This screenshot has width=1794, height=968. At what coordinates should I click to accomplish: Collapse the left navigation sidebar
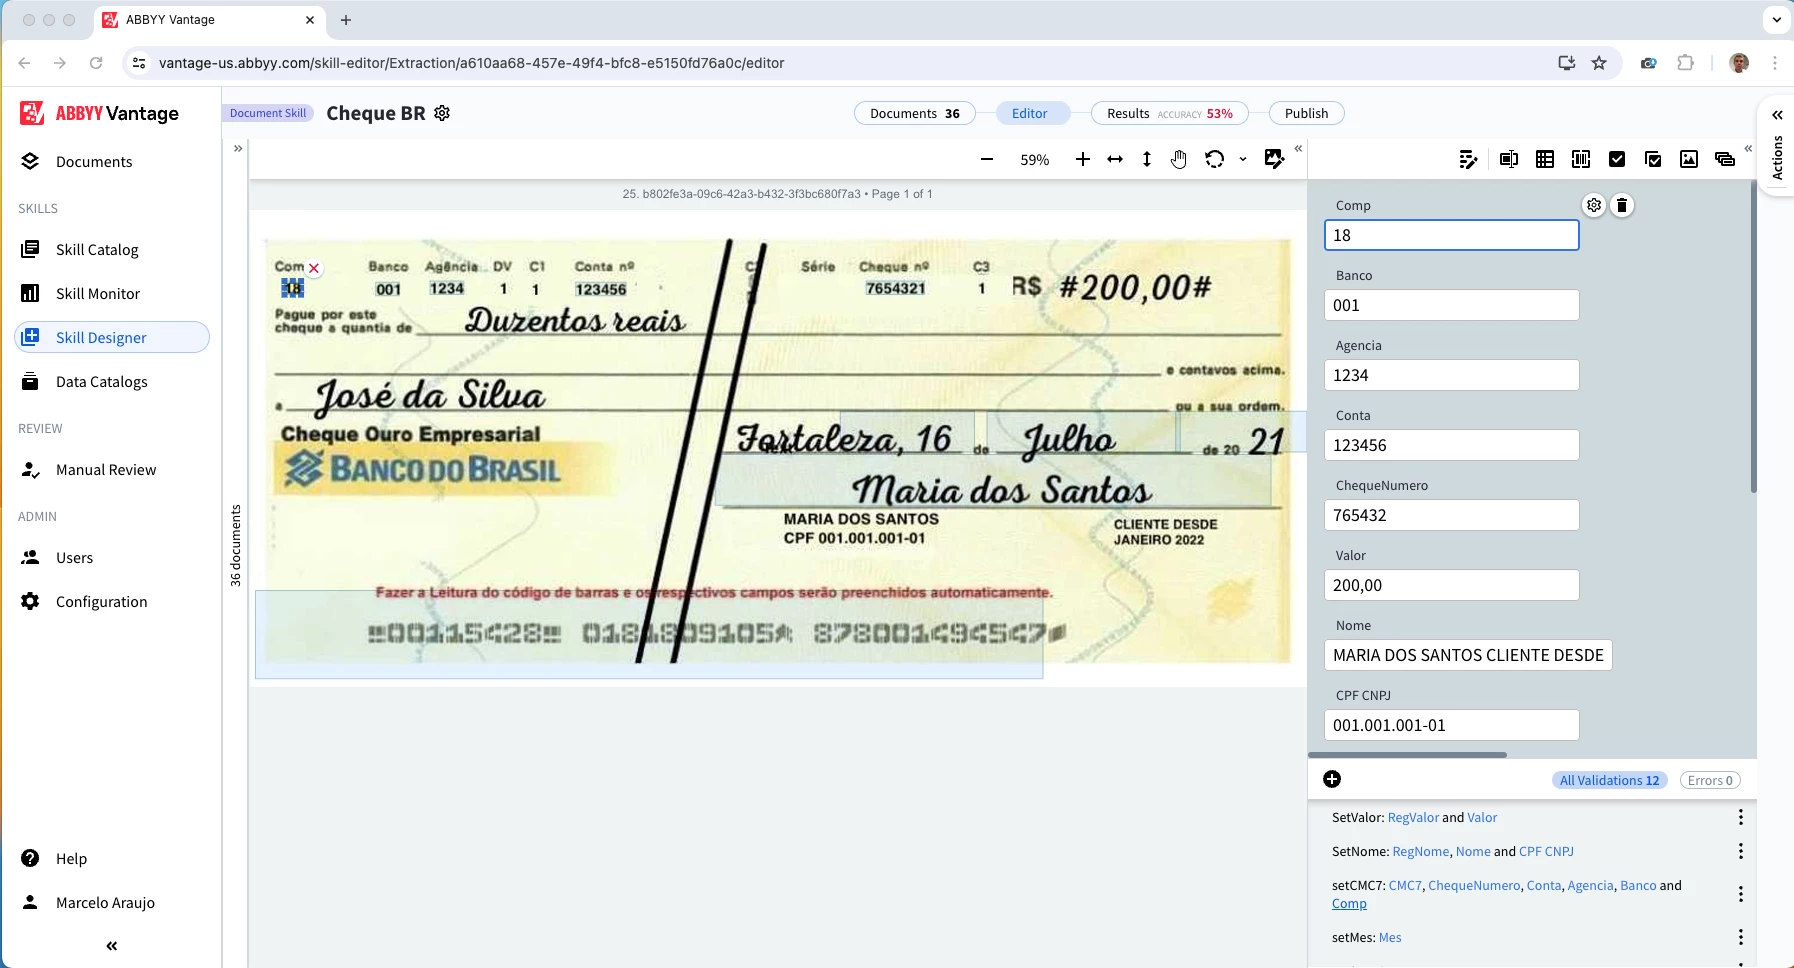point(110,945)
